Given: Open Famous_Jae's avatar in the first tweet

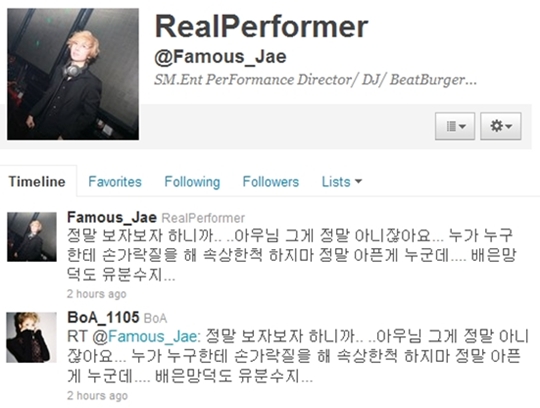Looking at the screenshot, I should coord(32,237).
